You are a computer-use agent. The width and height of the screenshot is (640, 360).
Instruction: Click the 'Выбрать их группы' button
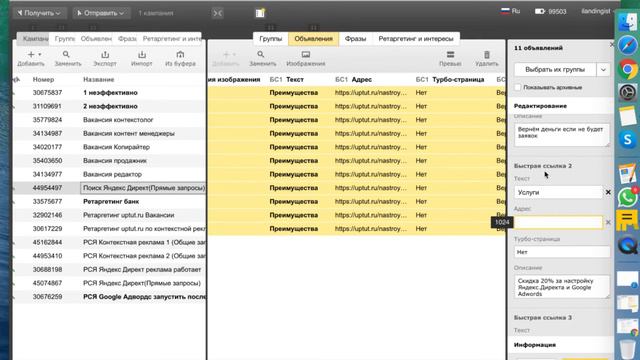click(x=555, y=69)
